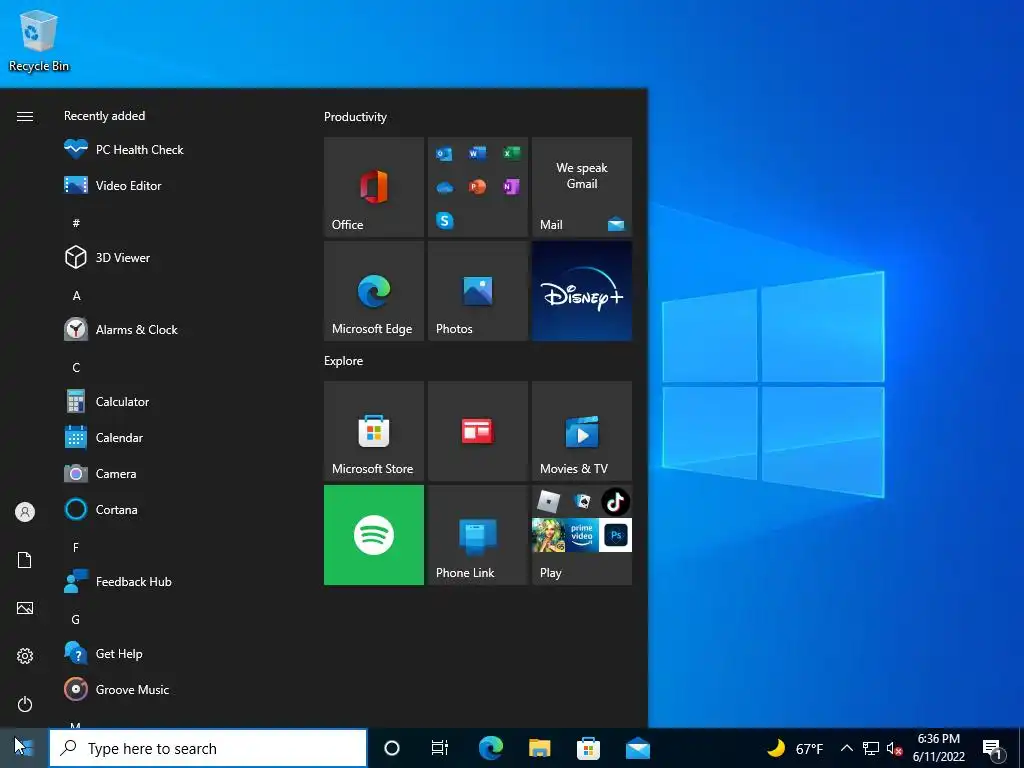Open Cortana circle on taskbar
Image resolution: width=1024 pixels, height=768 pixels.
coord(392,748)
